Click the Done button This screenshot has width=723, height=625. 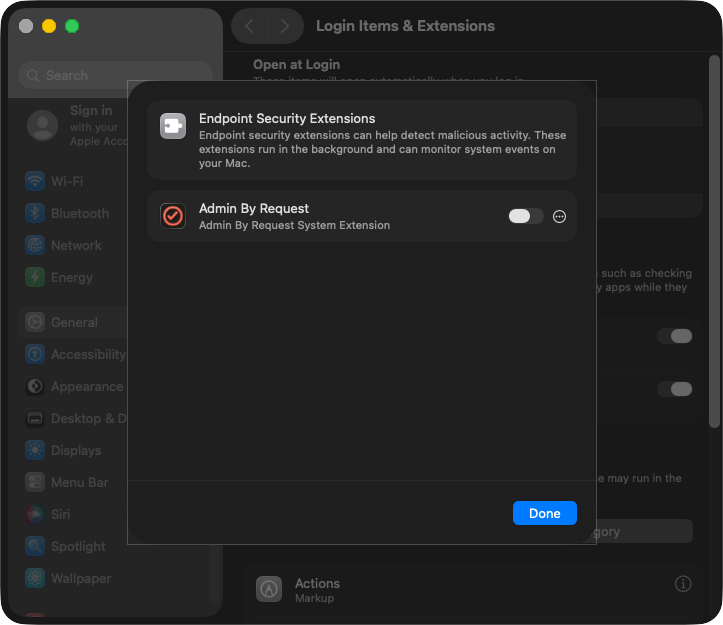pos(544,513)
